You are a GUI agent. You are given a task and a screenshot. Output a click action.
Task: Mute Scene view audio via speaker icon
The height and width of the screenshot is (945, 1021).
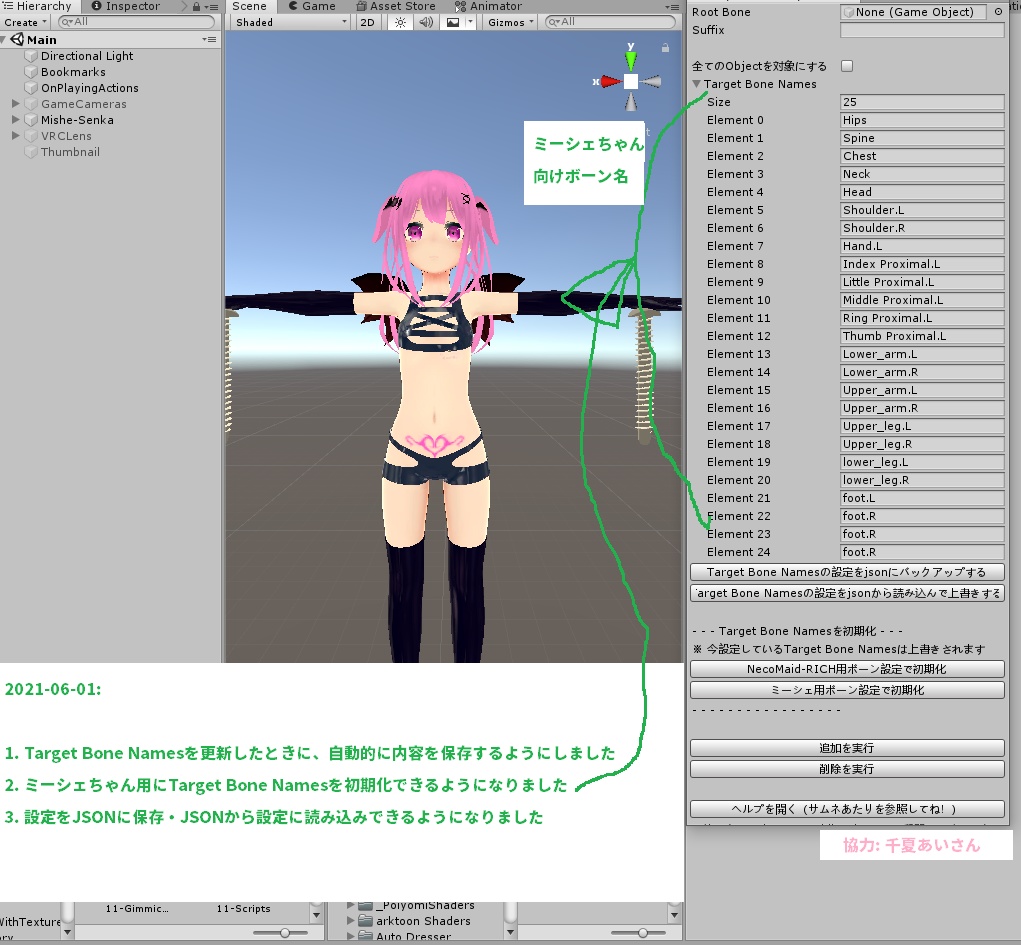tap(425, 22)
